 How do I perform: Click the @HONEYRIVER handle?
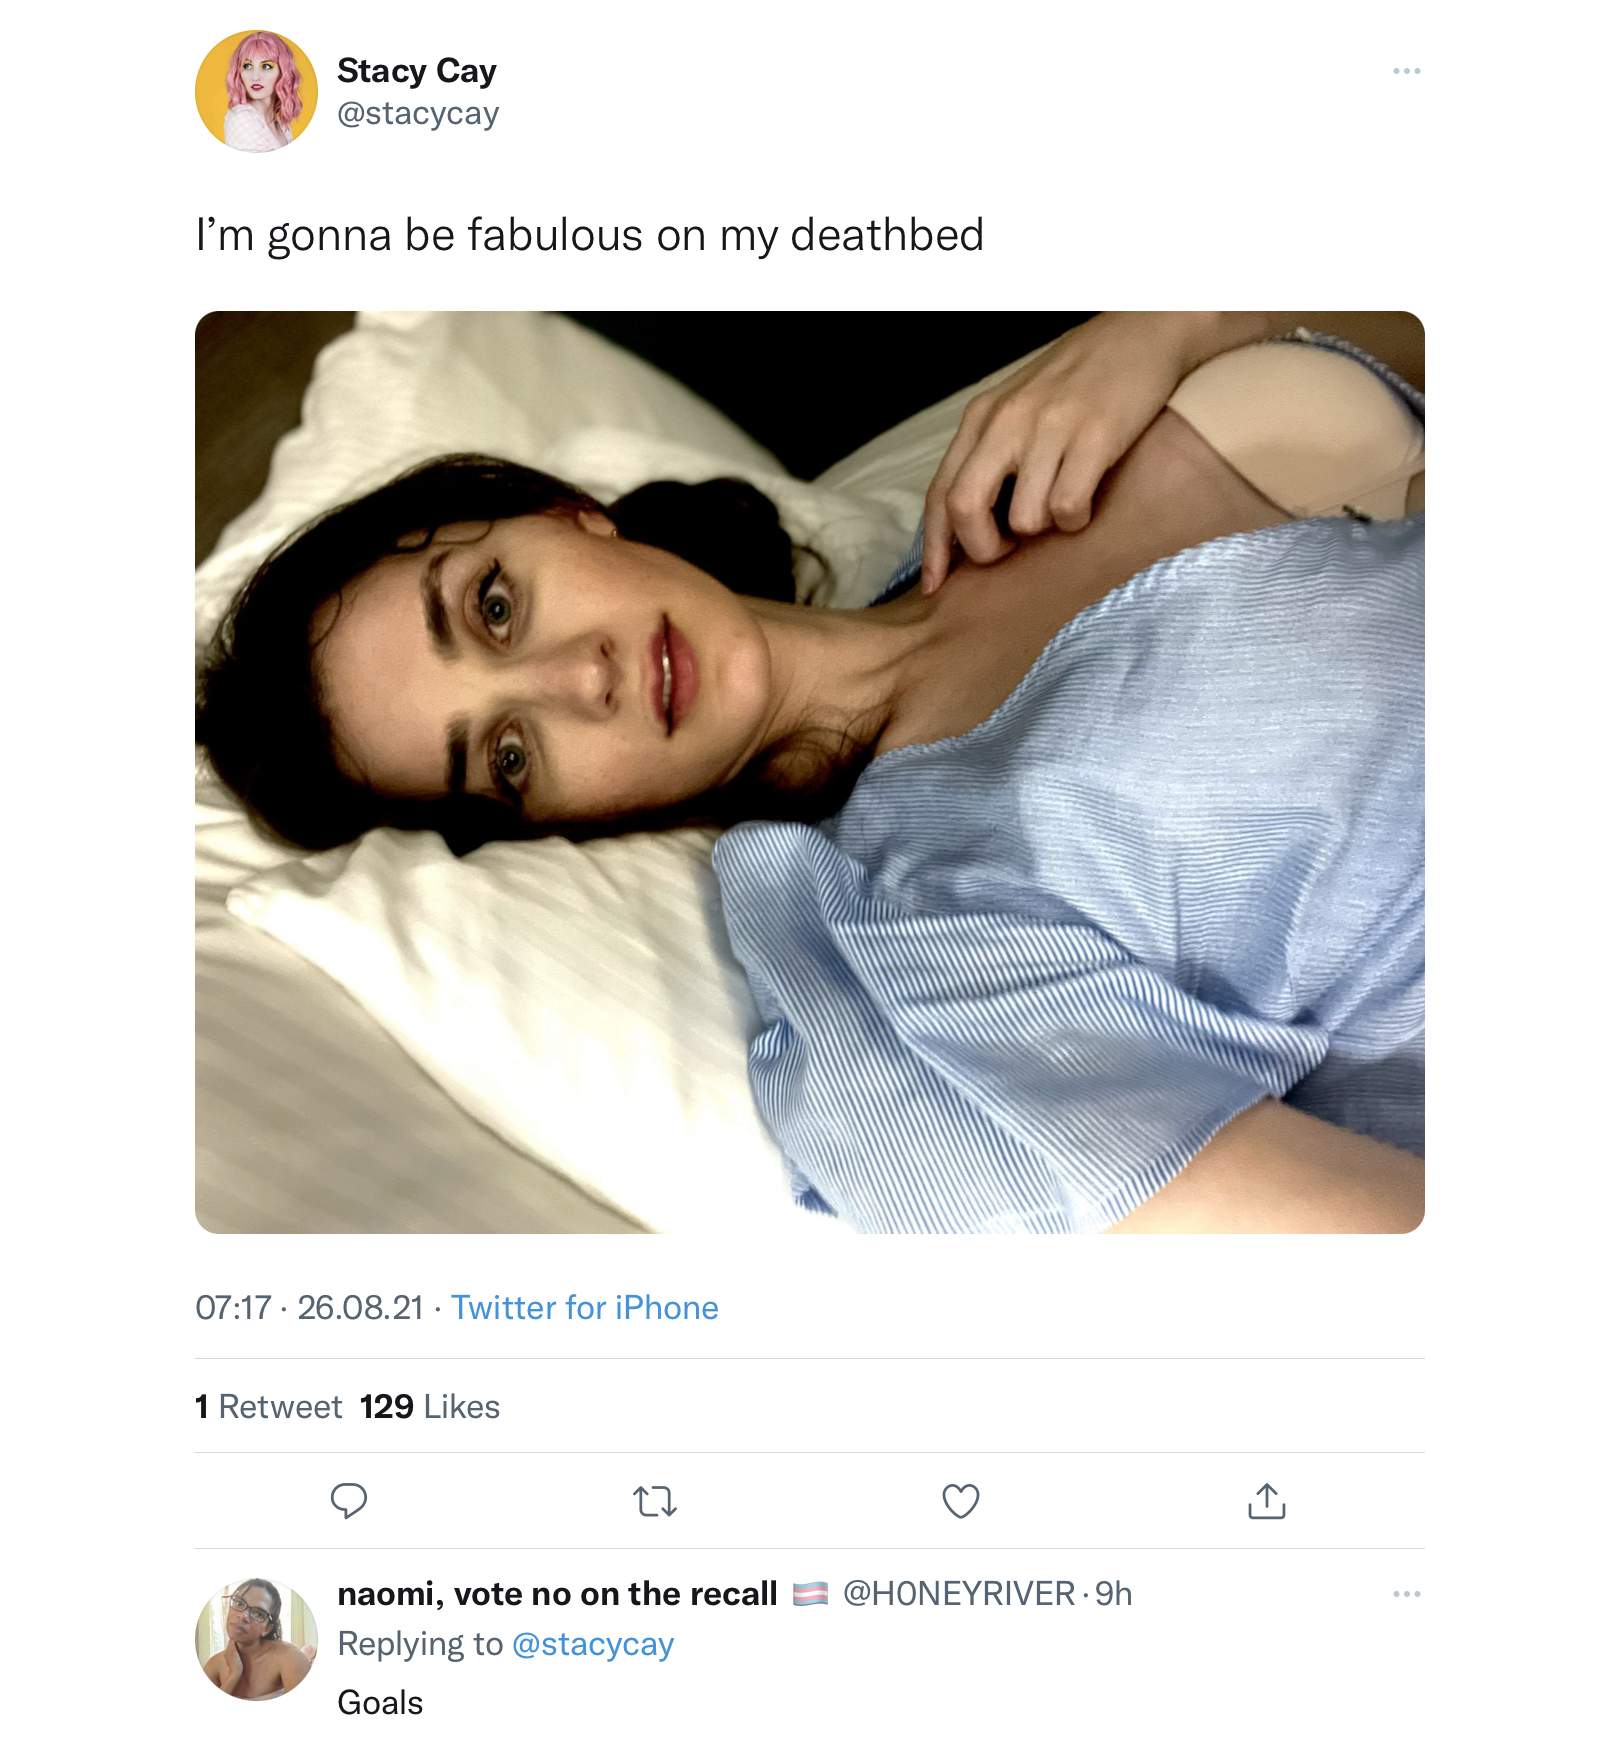click(x=959, y=1594)
